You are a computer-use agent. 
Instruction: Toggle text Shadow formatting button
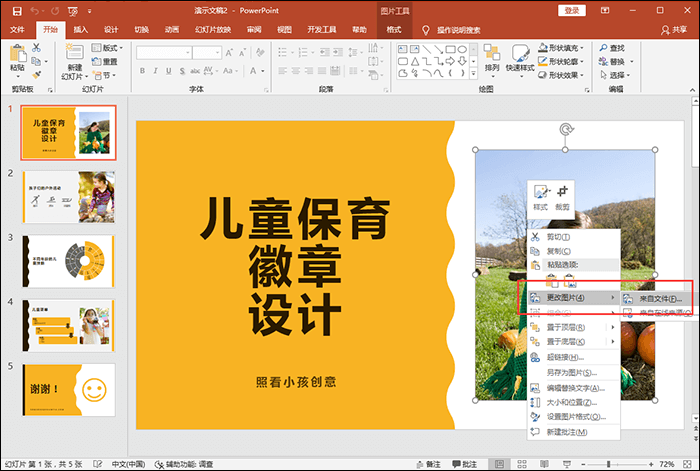click(182, 71)
